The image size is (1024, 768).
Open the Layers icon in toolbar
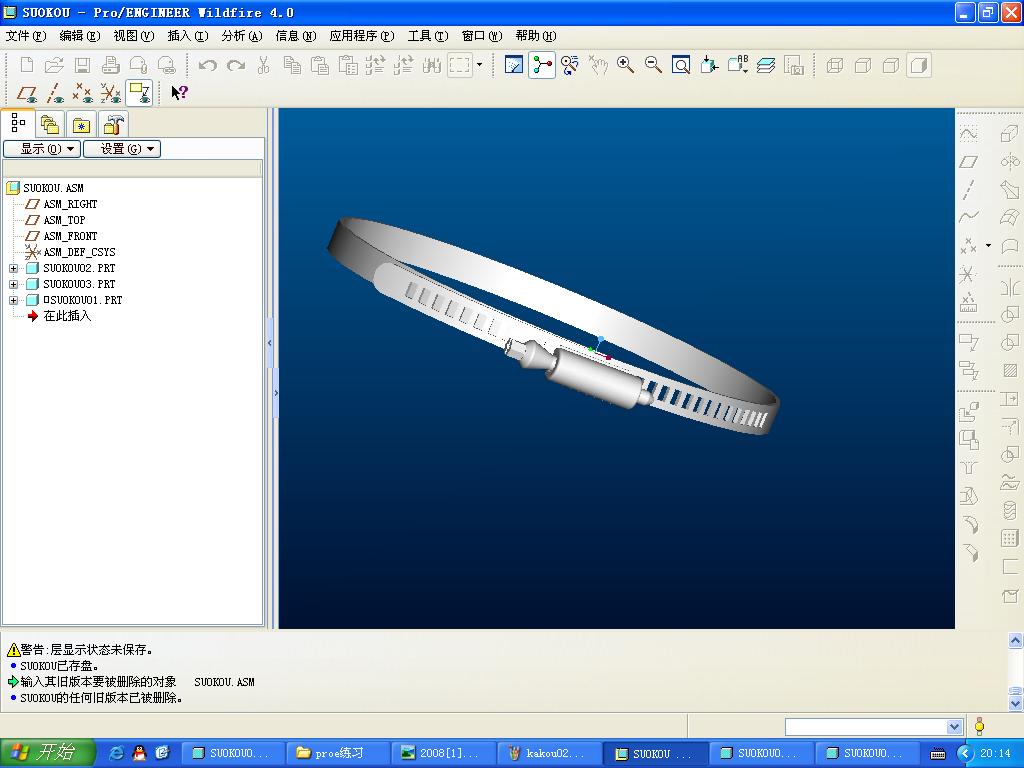[x=765, y=65]
